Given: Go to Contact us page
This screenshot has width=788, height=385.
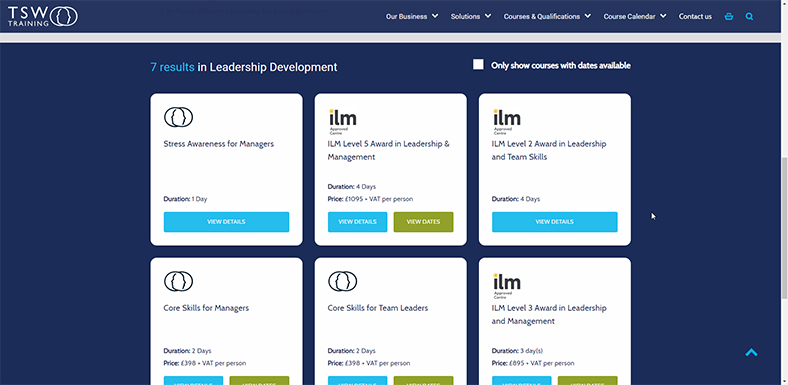Looking at the screenshot, I should coord(695,17).
